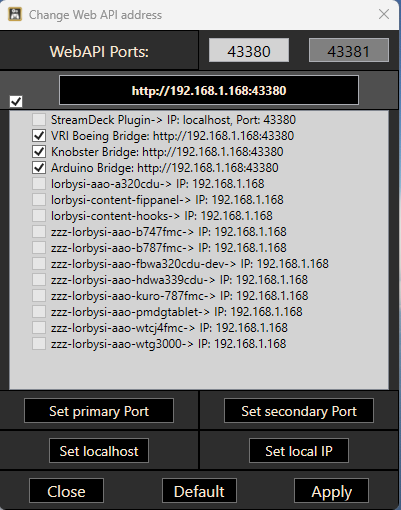The width and height of the screenshot is (401, 510).
Task: Select the 'zzz-lorbysi-aao-pmdgtablet-> IP: 192.168.1.168' row text
Action: coord(177,312)
